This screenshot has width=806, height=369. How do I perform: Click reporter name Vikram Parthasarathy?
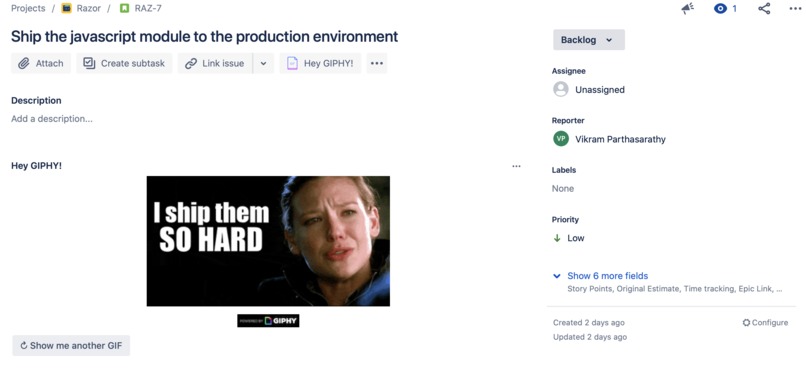click(620, 139)
